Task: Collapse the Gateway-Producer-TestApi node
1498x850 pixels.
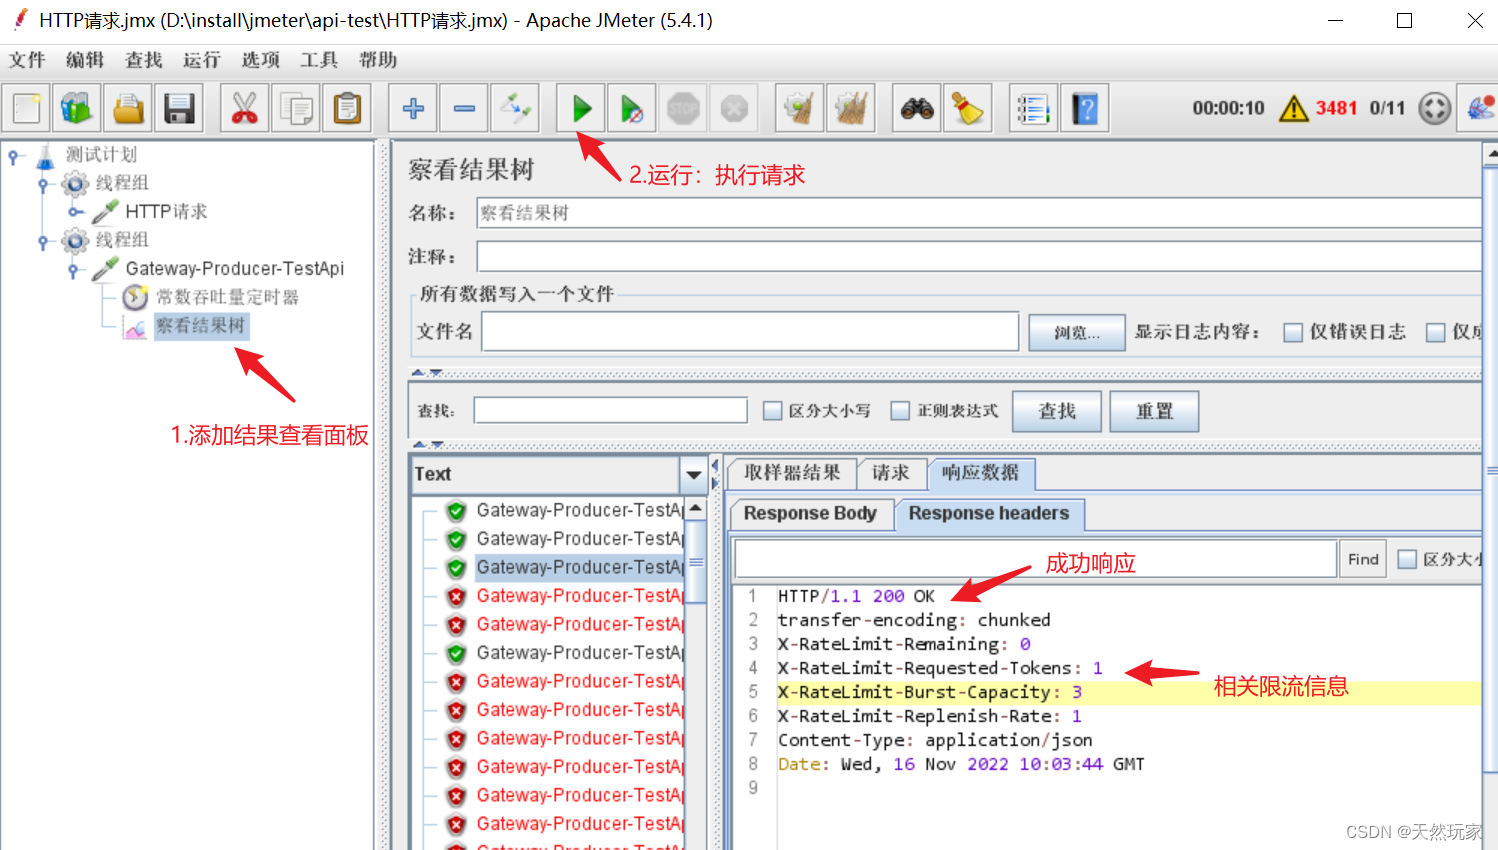Action: (73, 270)
